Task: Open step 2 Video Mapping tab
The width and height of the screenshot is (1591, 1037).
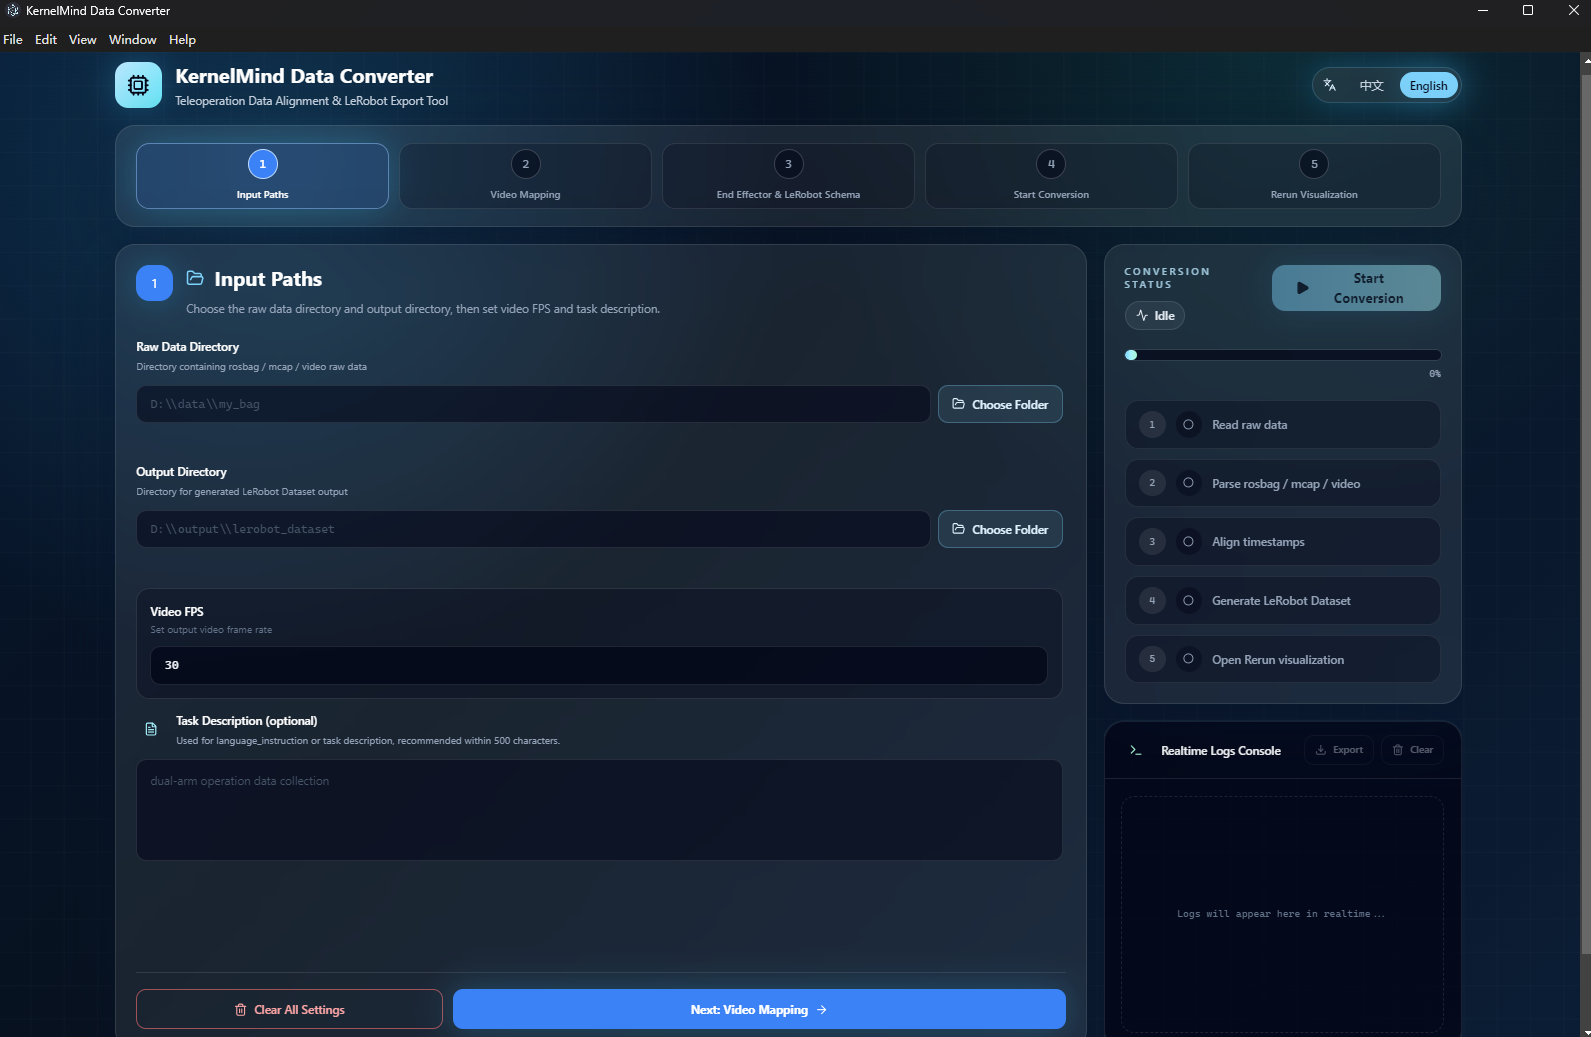Action: (x=525, y=176)
